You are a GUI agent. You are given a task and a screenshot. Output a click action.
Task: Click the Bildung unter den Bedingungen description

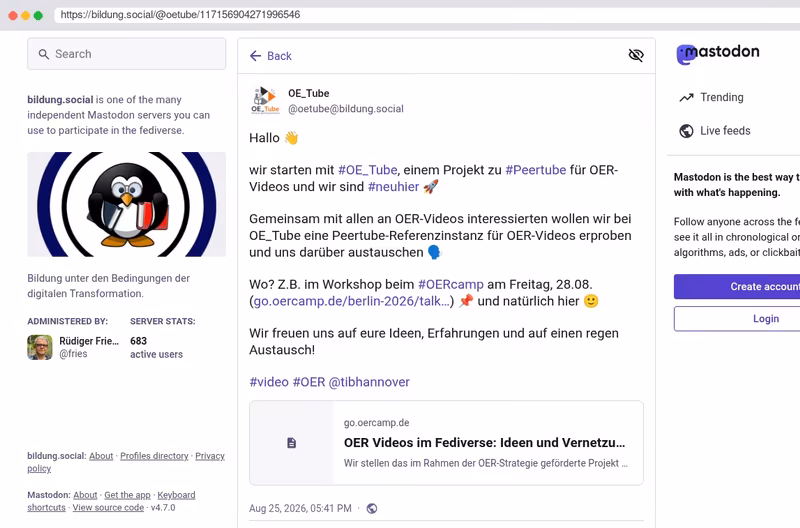[x=109, y=286]
